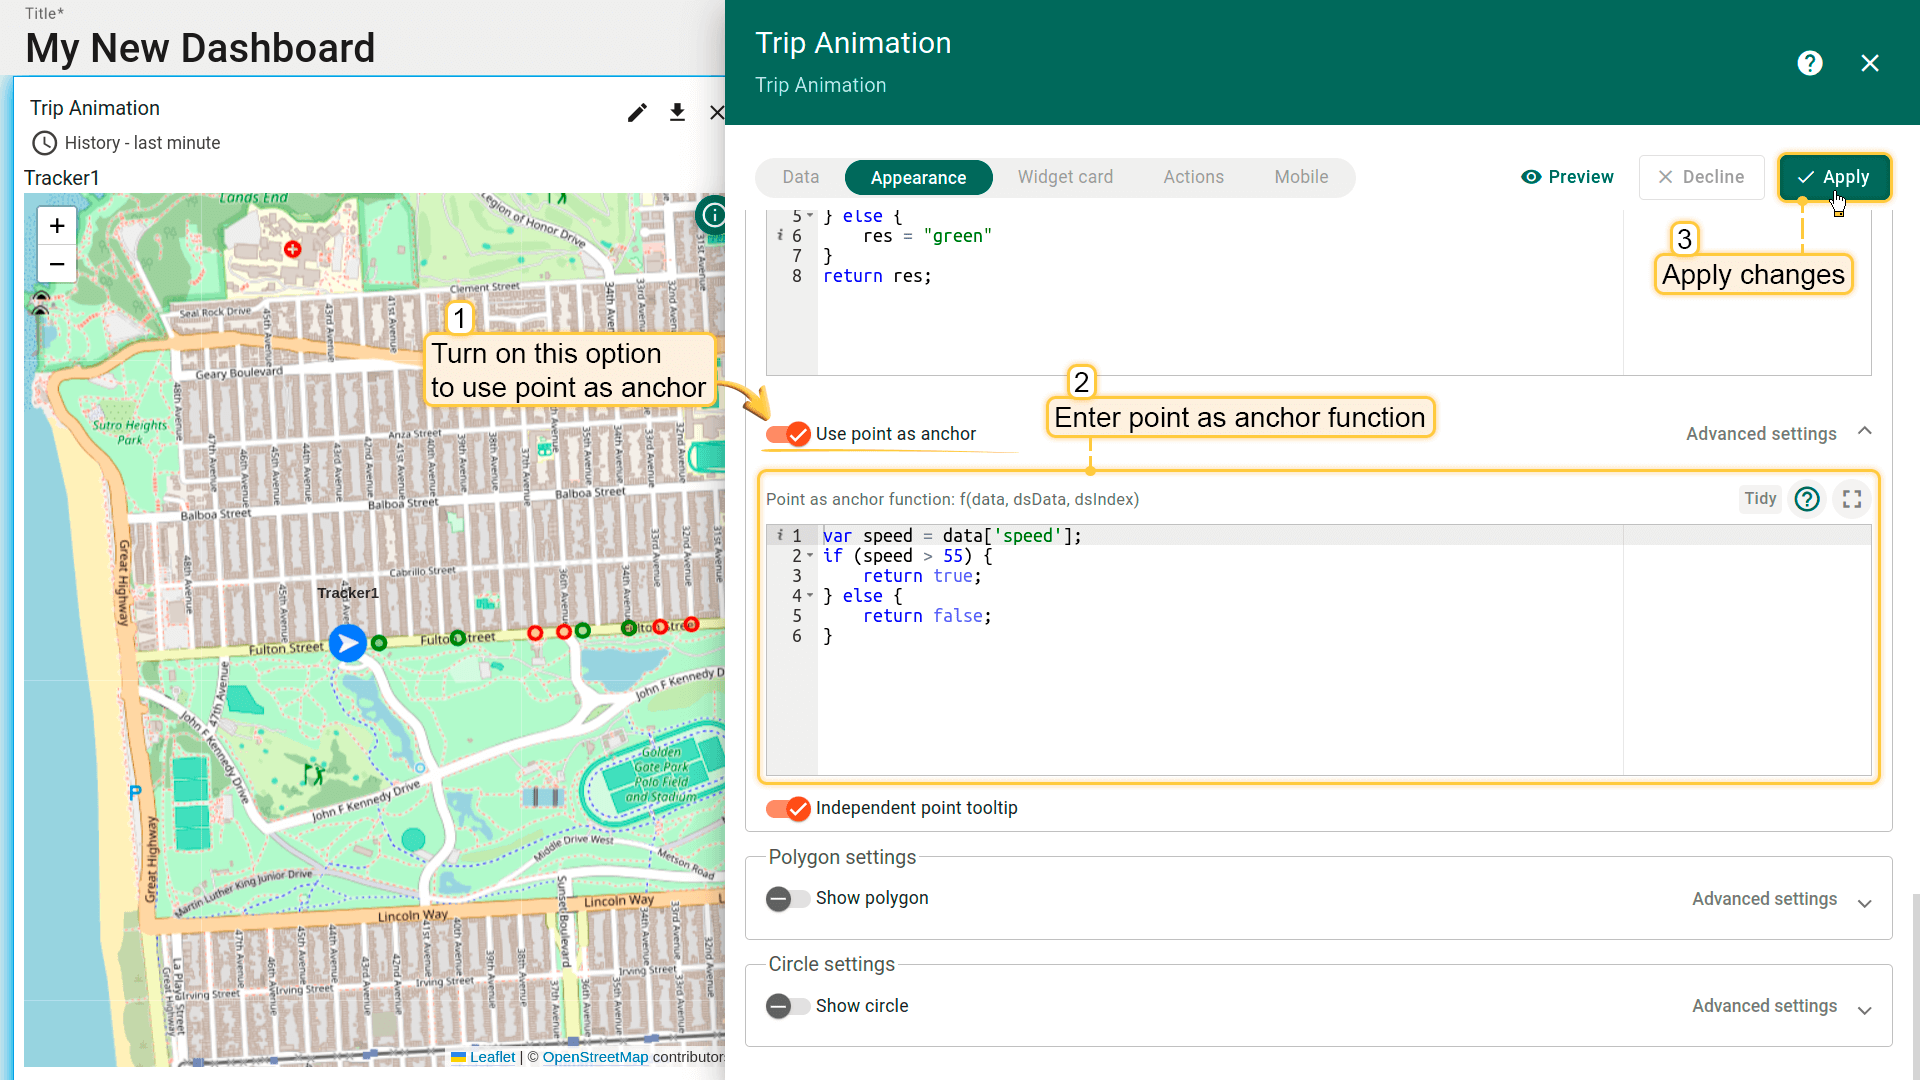Screen dimensions: 1920x1080
Task: Click the dashboard title My New Dashboard
Action: [x=200, y=48]
